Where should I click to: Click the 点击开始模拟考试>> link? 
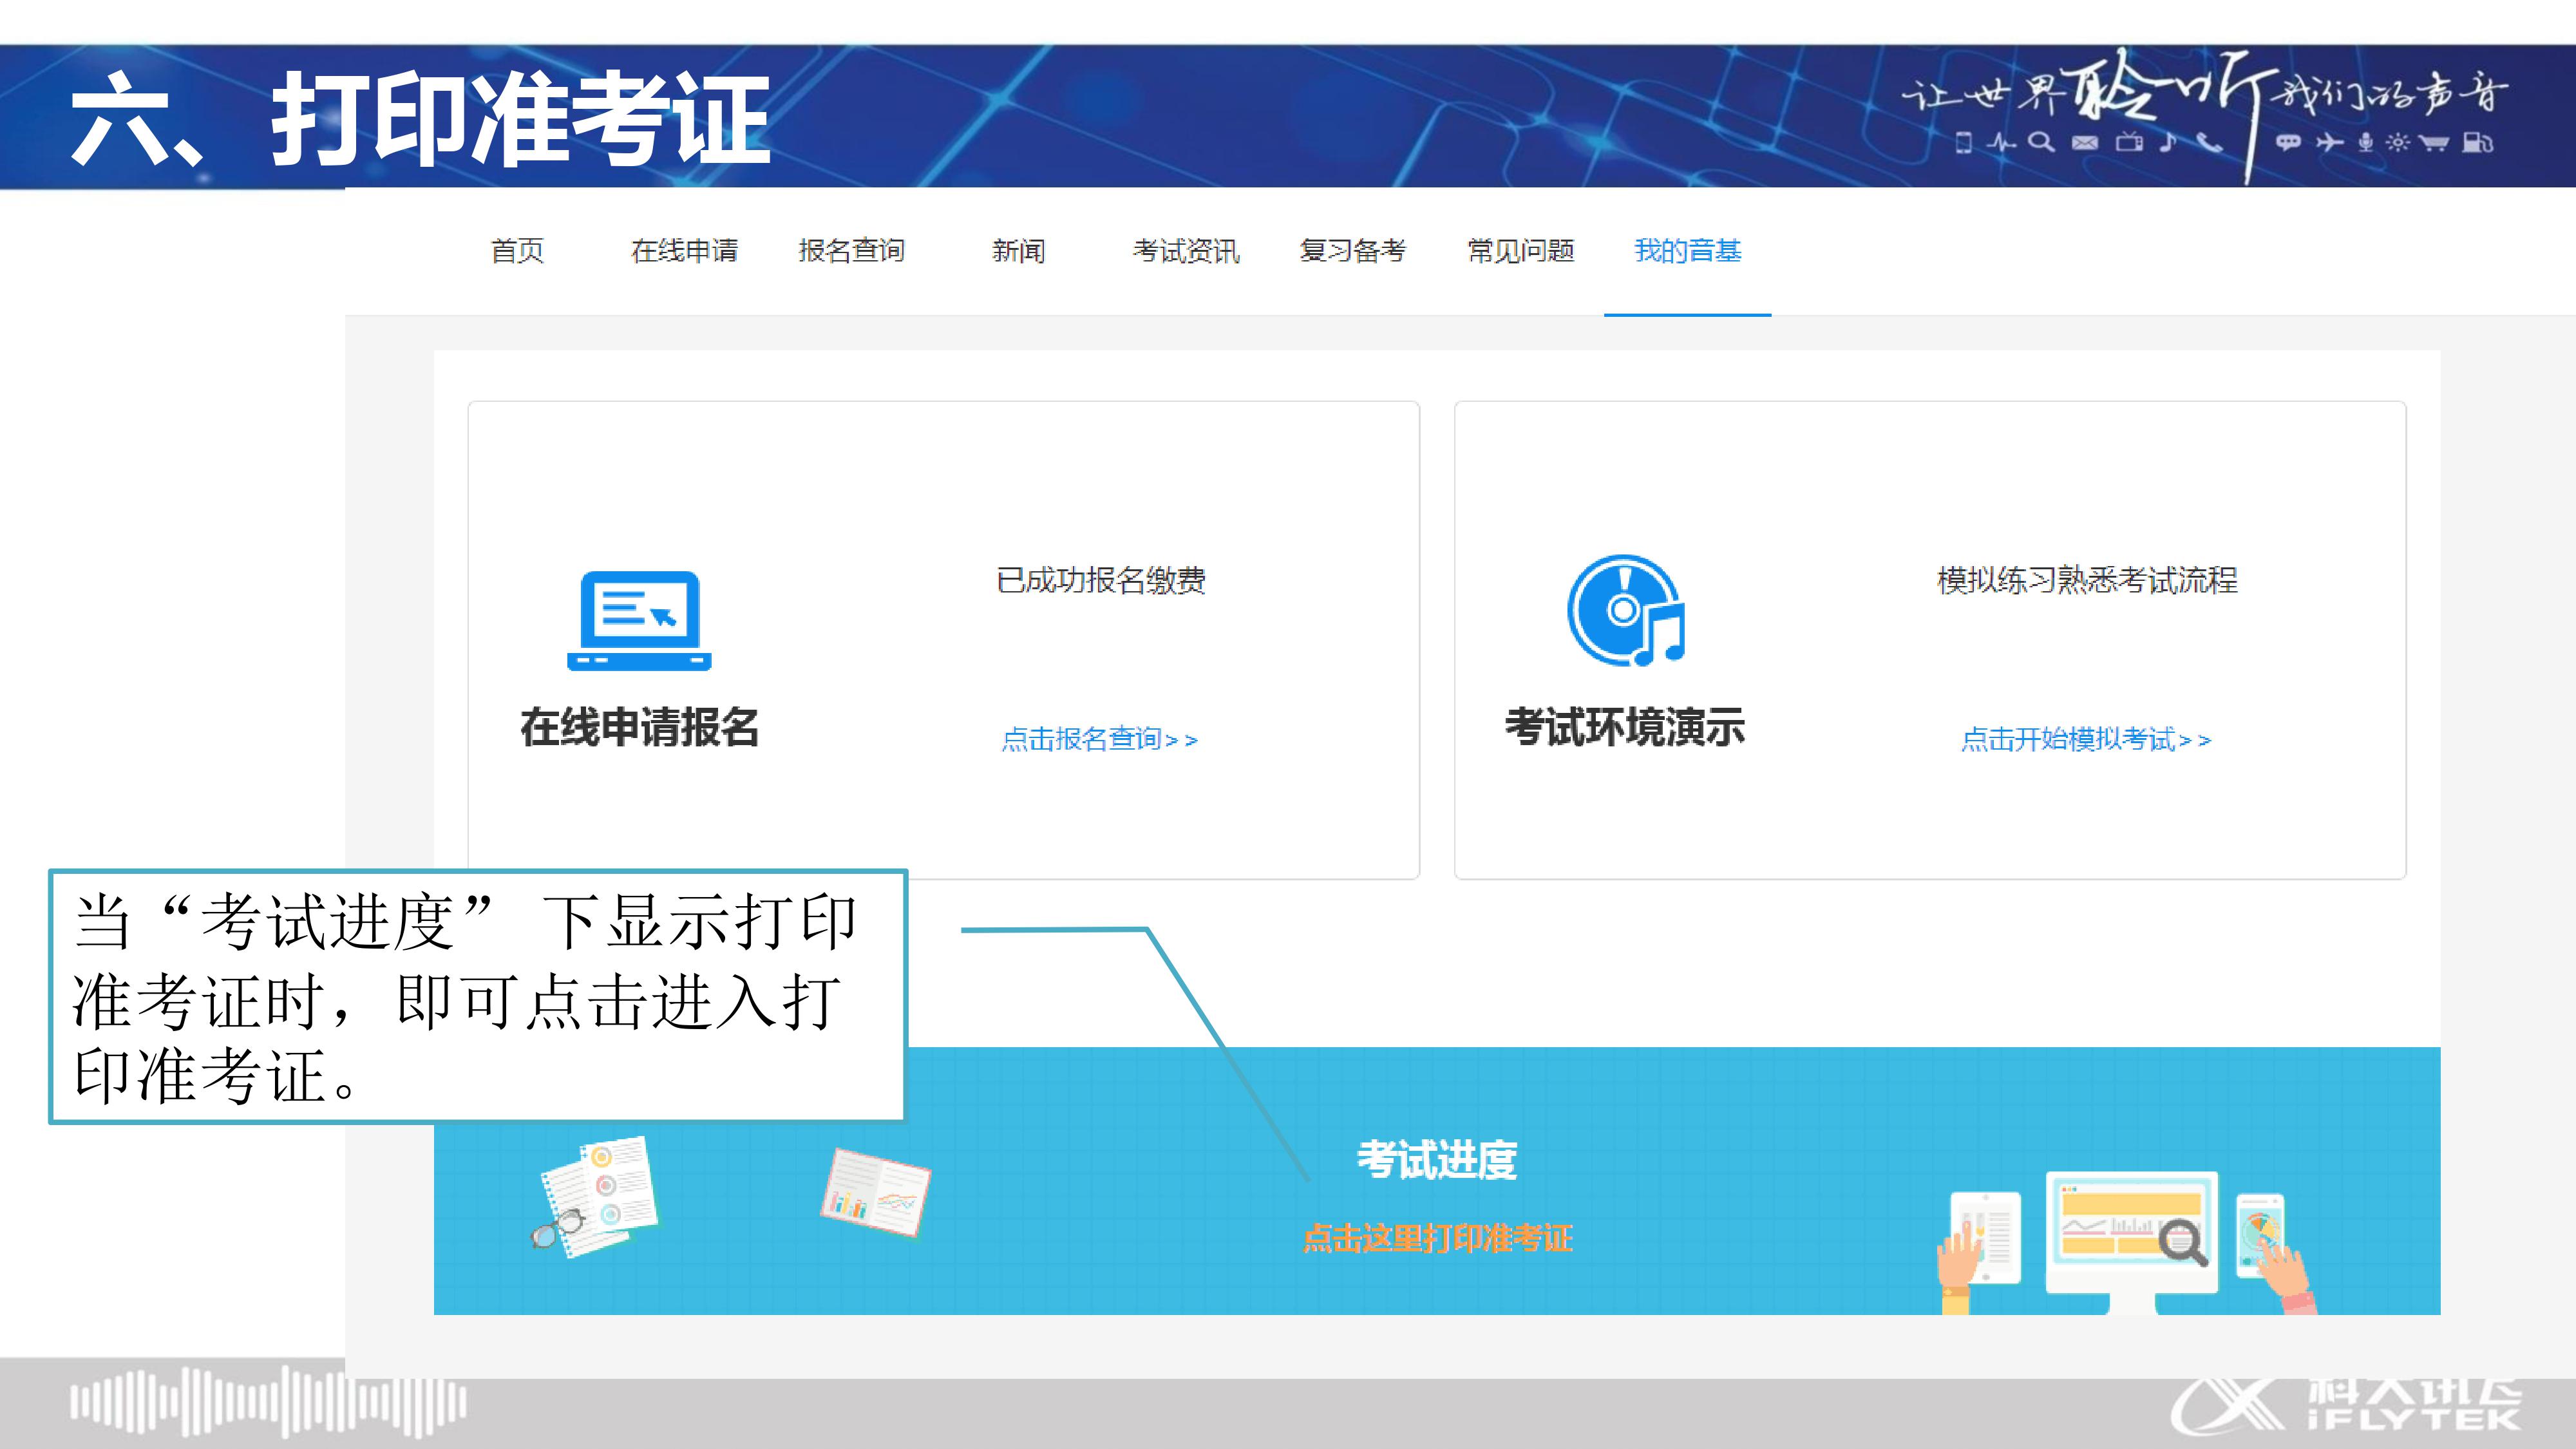(x=2086, y=740)
